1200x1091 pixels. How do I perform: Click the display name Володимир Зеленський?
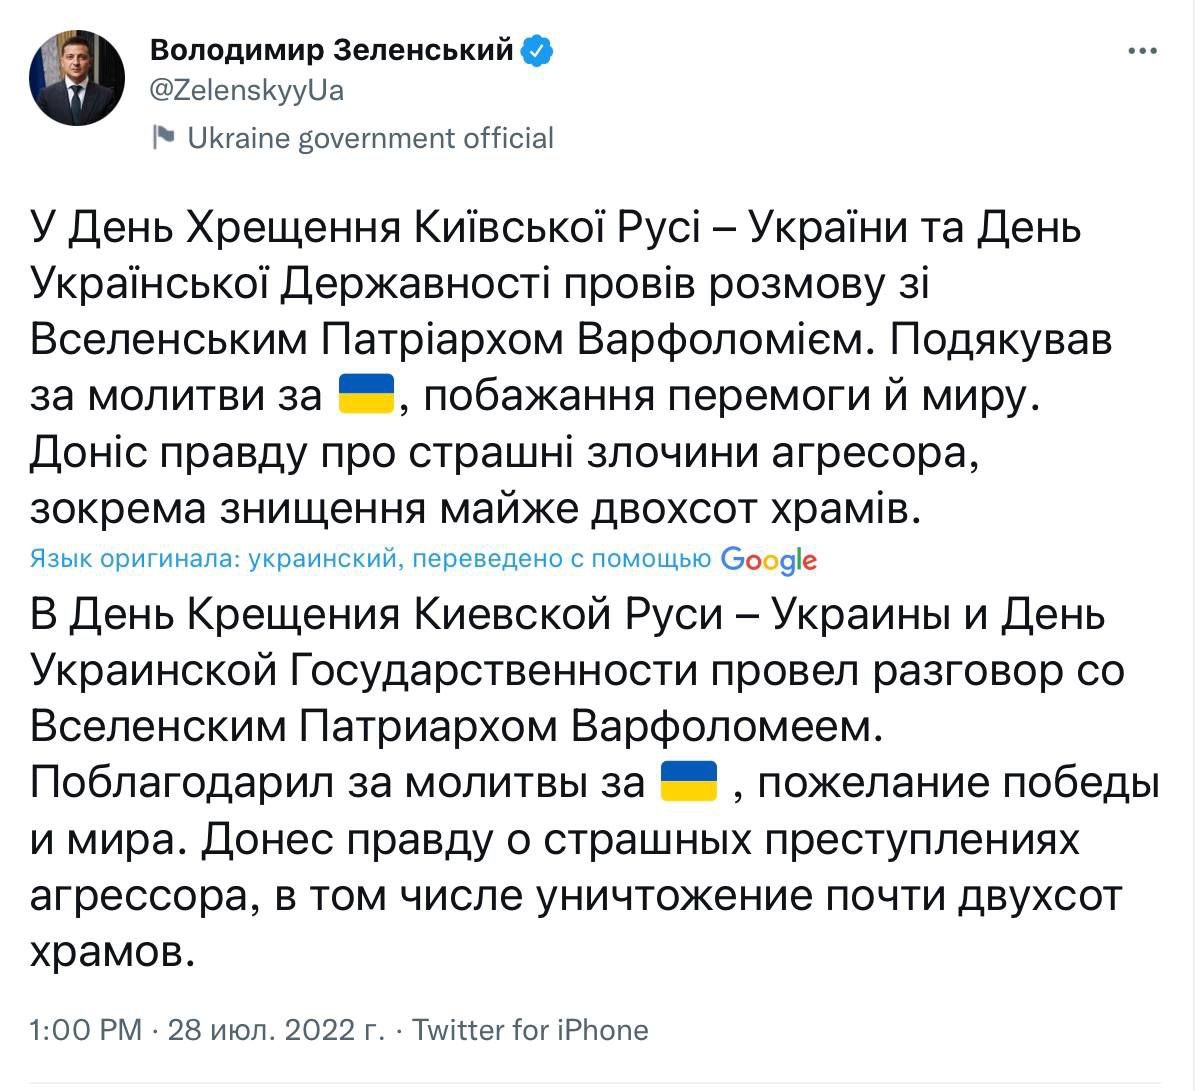click(330, 48)
